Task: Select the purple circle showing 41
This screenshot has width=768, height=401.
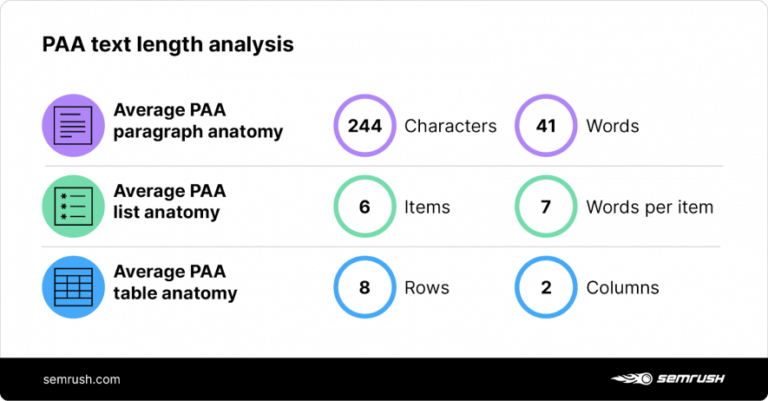Action: pyautogui.click(x=546, y=125)
